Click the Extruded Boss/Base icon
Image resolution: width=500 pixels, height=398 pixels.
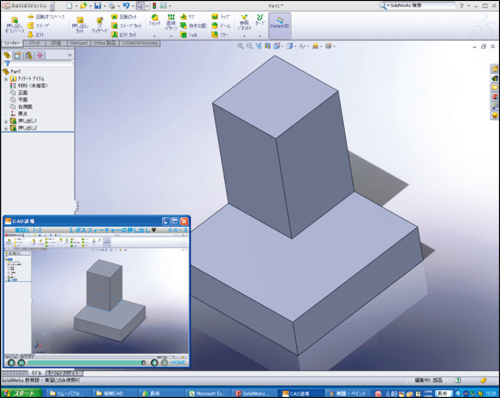[x=14, y=24]
